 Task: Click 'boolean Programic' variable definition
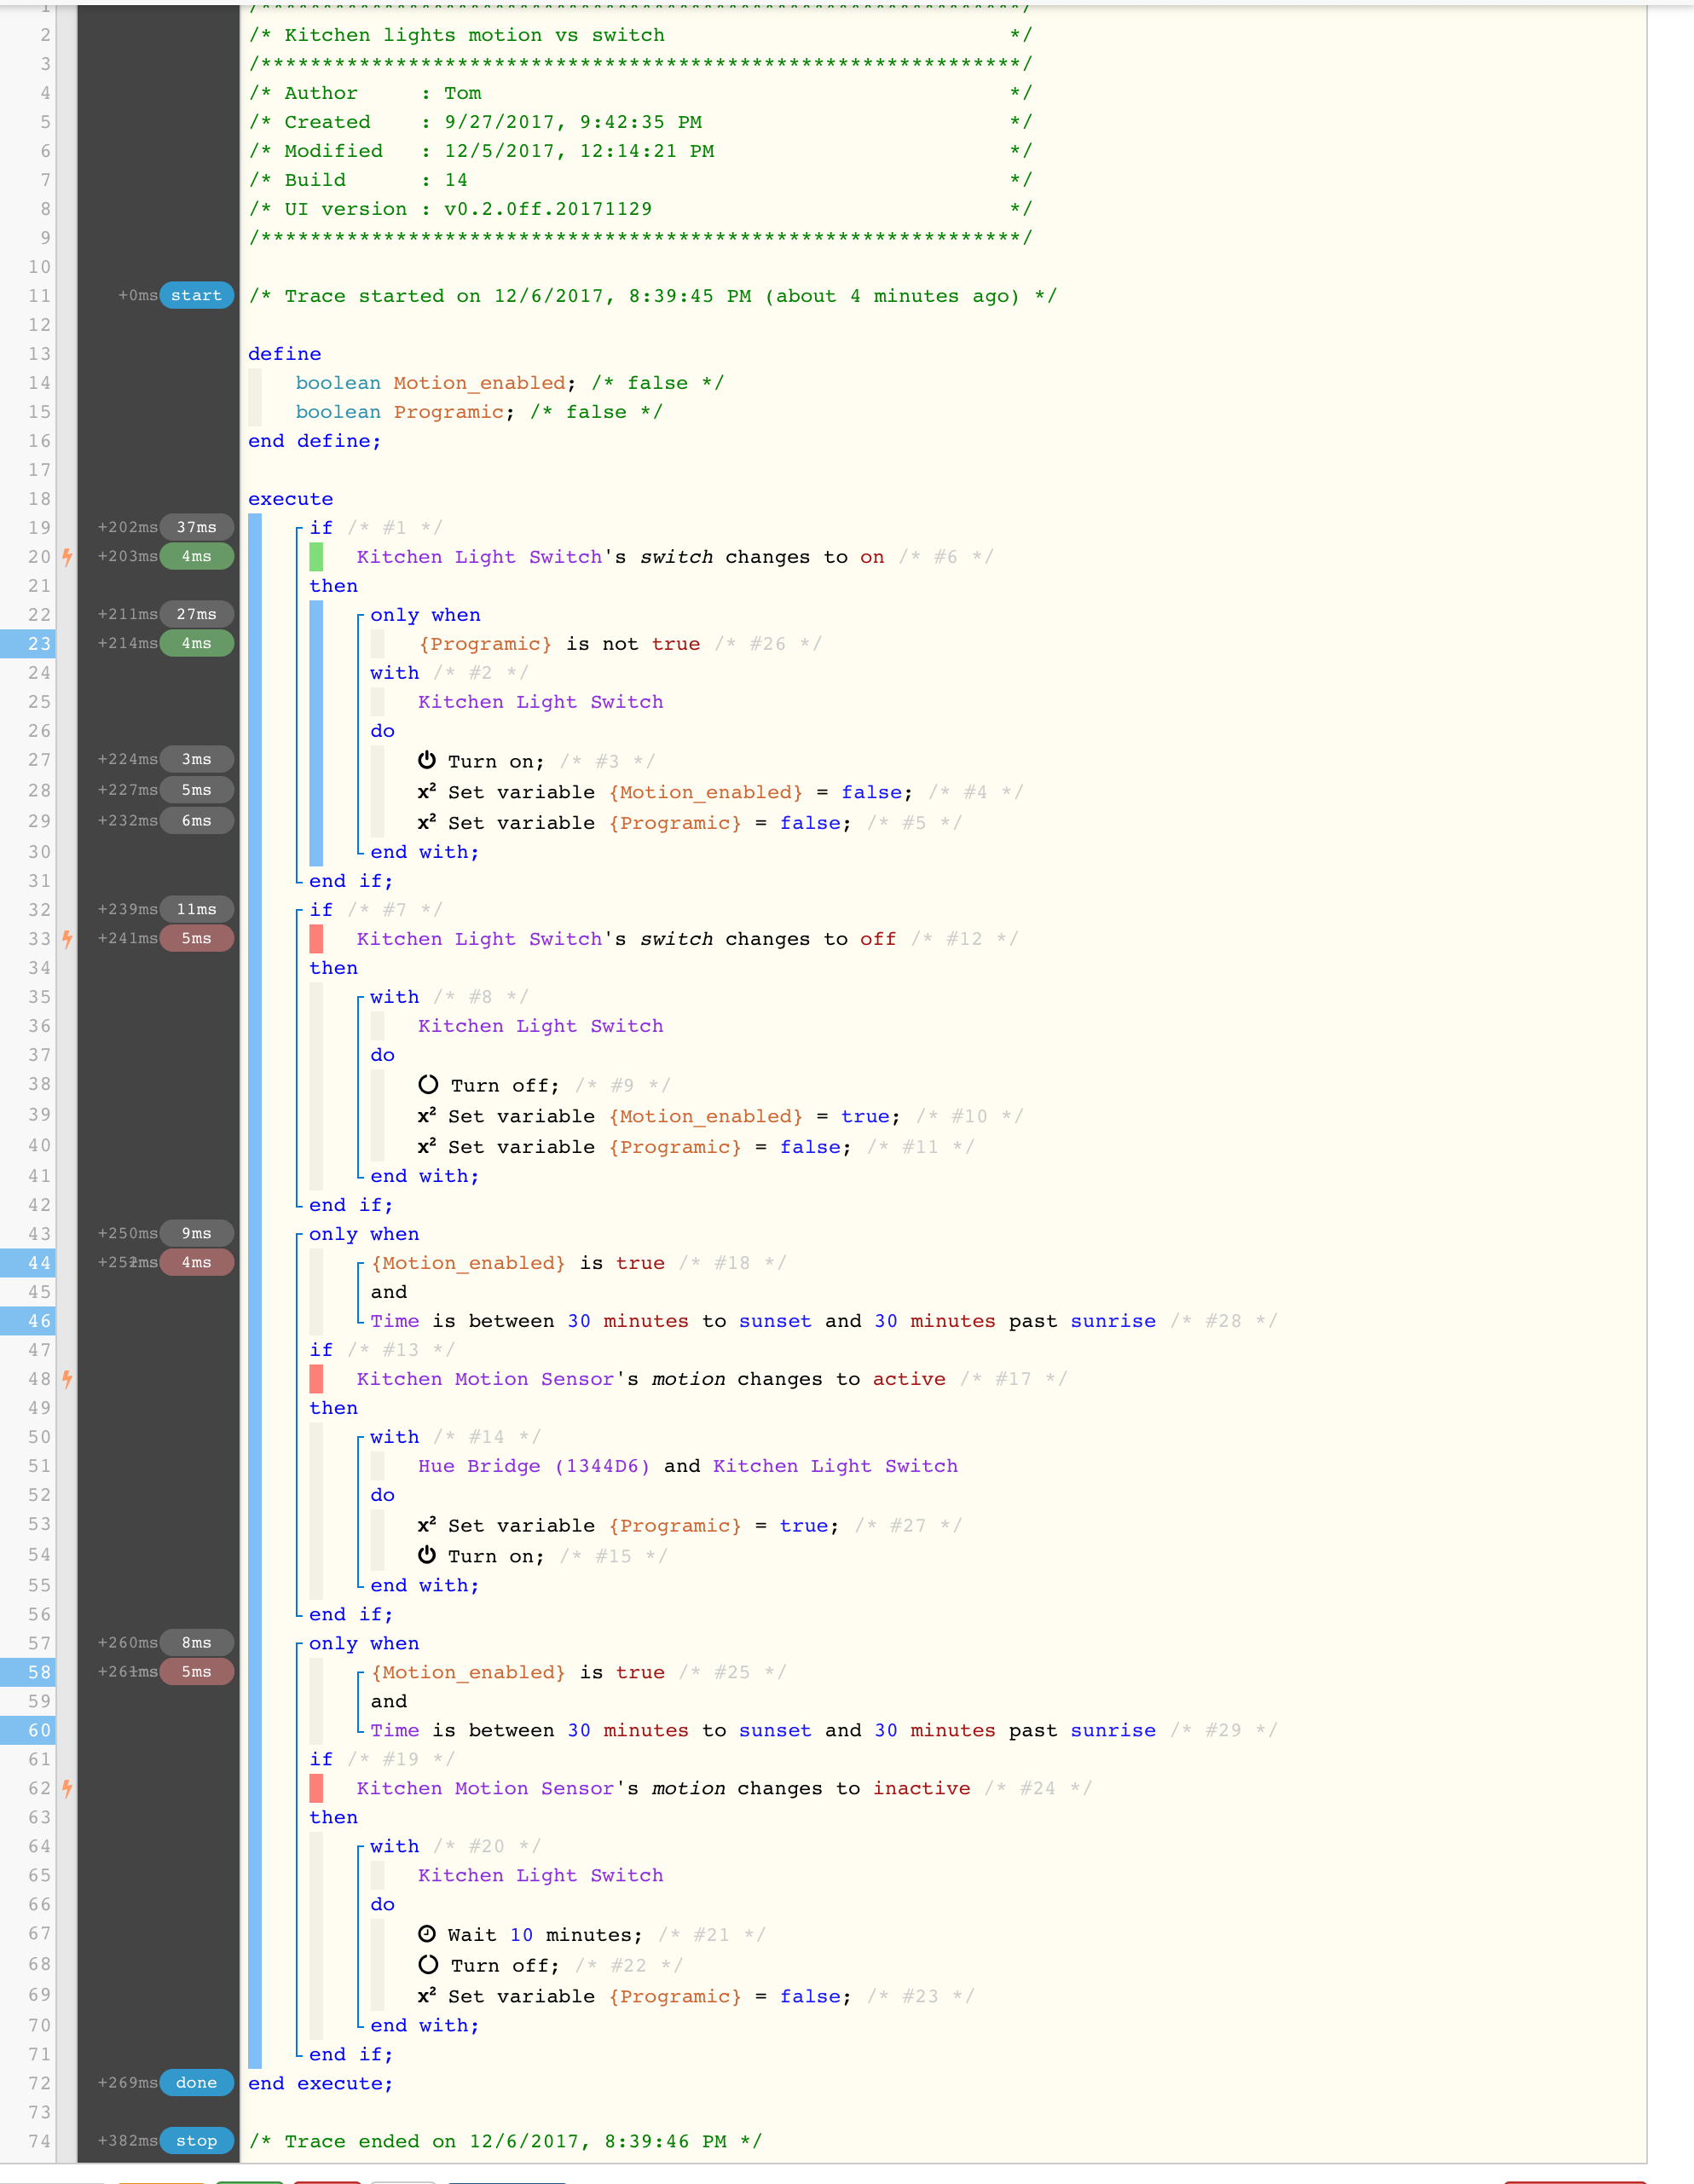pyautogui.click(x=405, y=412)
